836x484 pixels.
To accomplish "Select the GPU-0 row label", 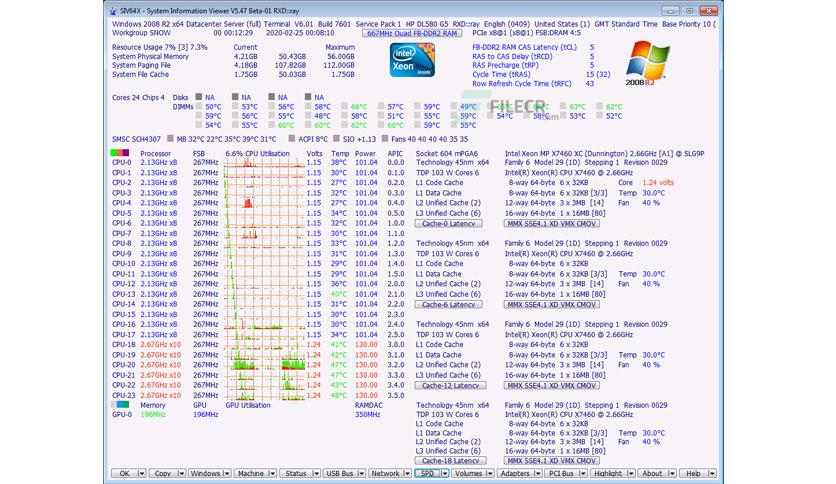I will click(122, 414).
